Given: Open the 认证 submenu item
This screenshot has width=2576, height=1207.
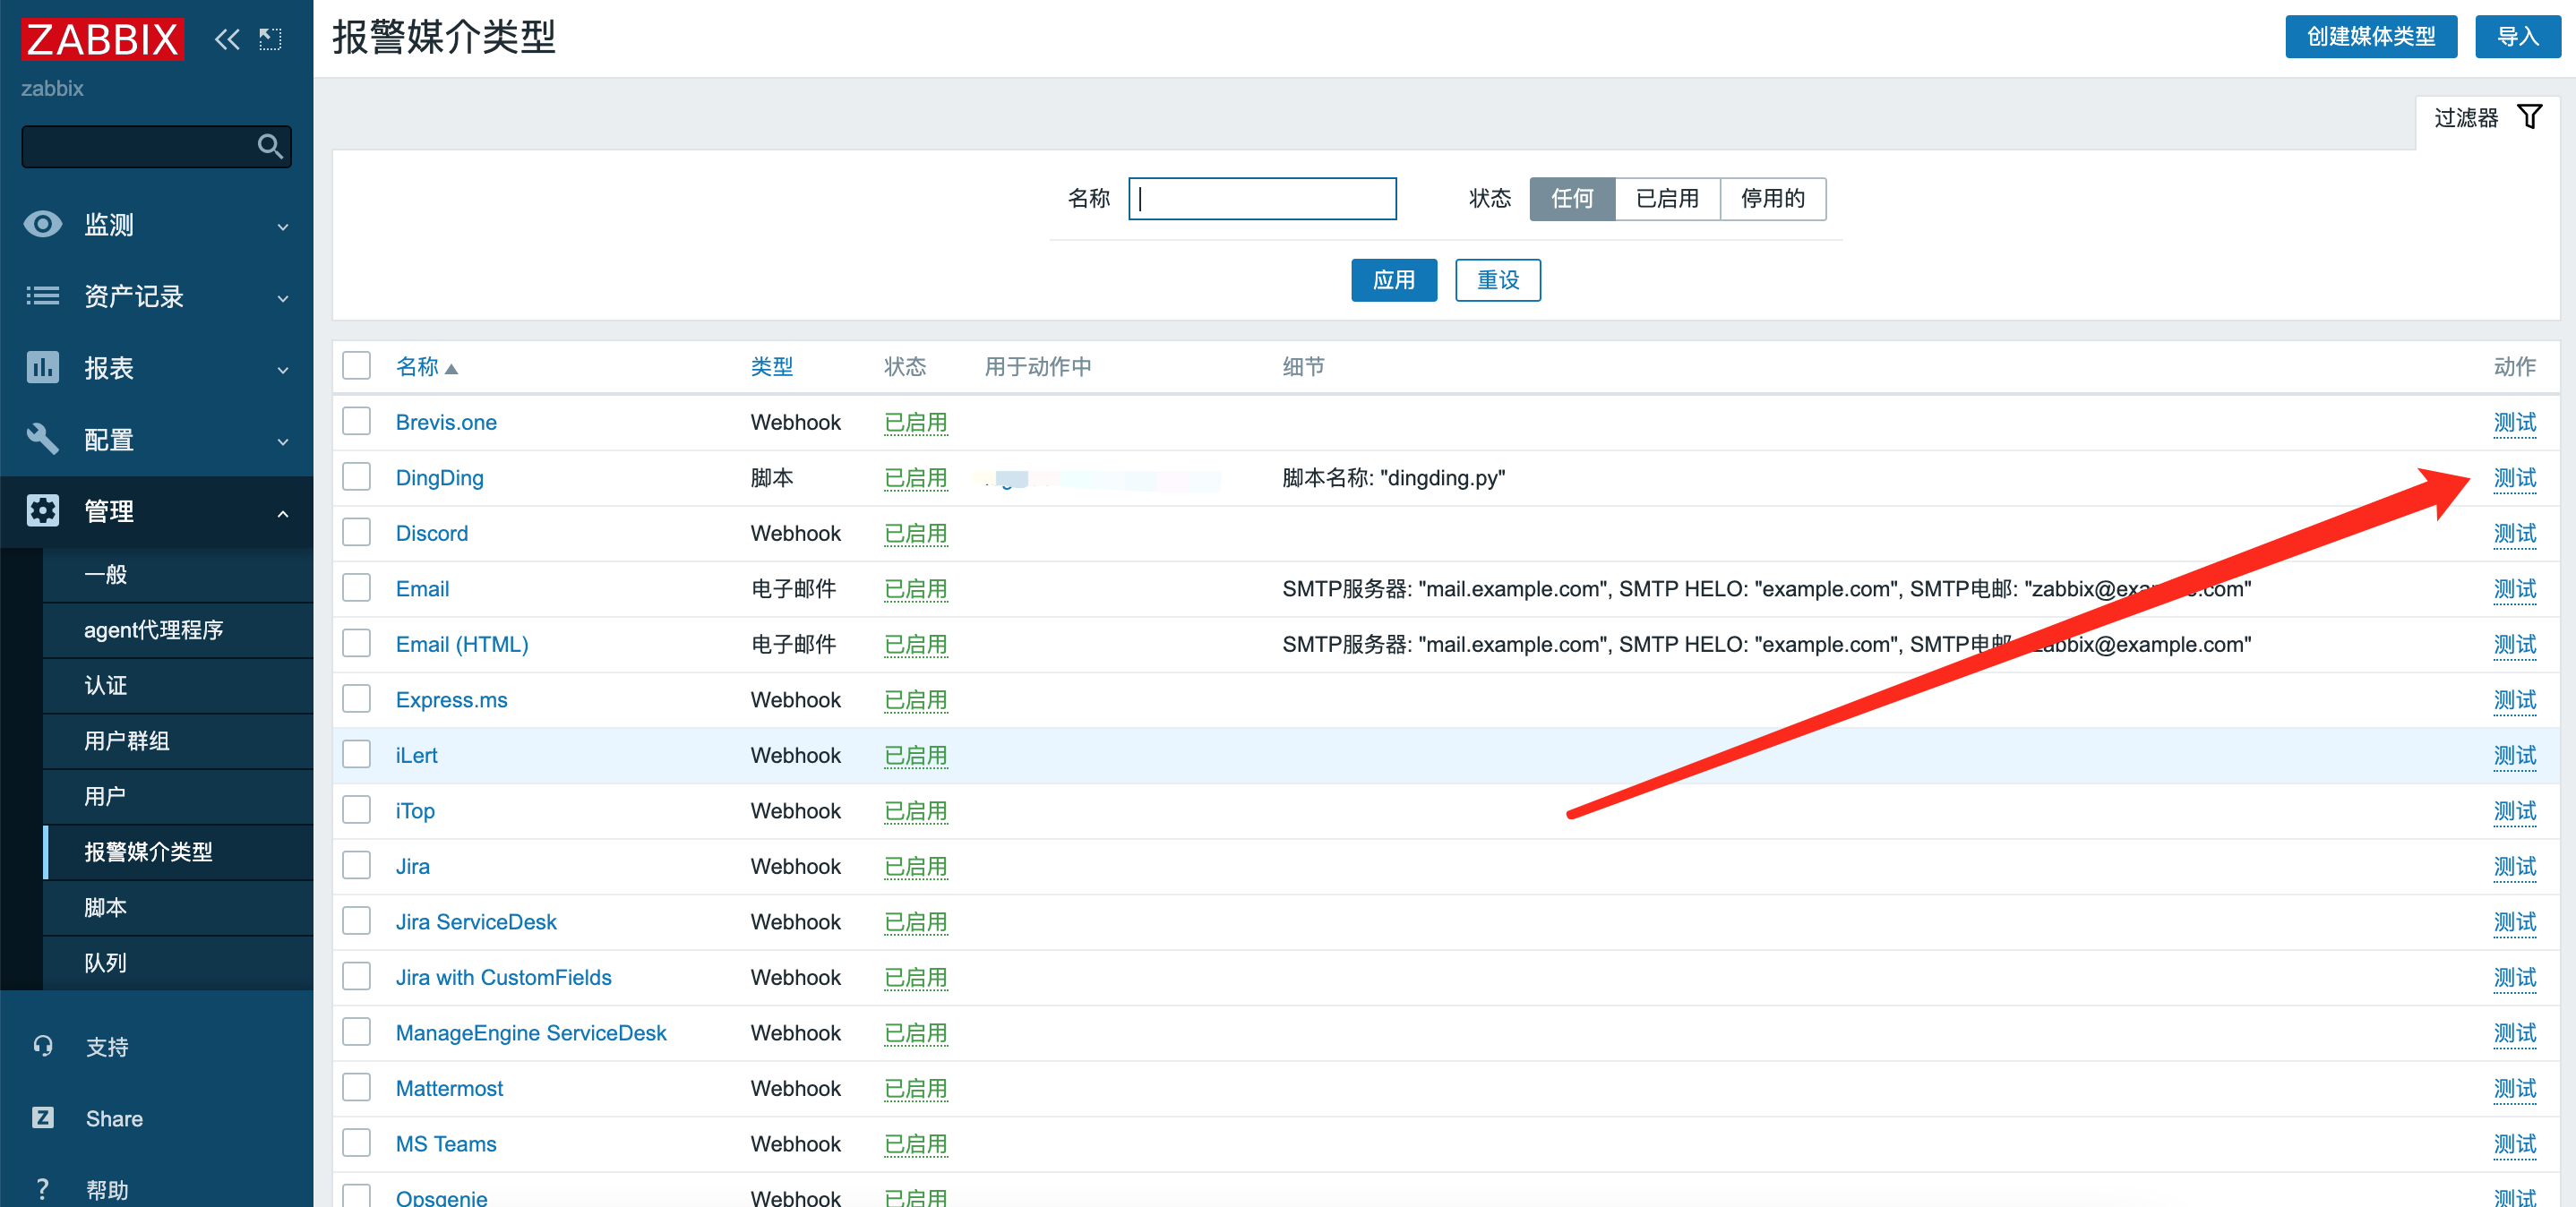Looking at the screenshot, I should (178, 685).
